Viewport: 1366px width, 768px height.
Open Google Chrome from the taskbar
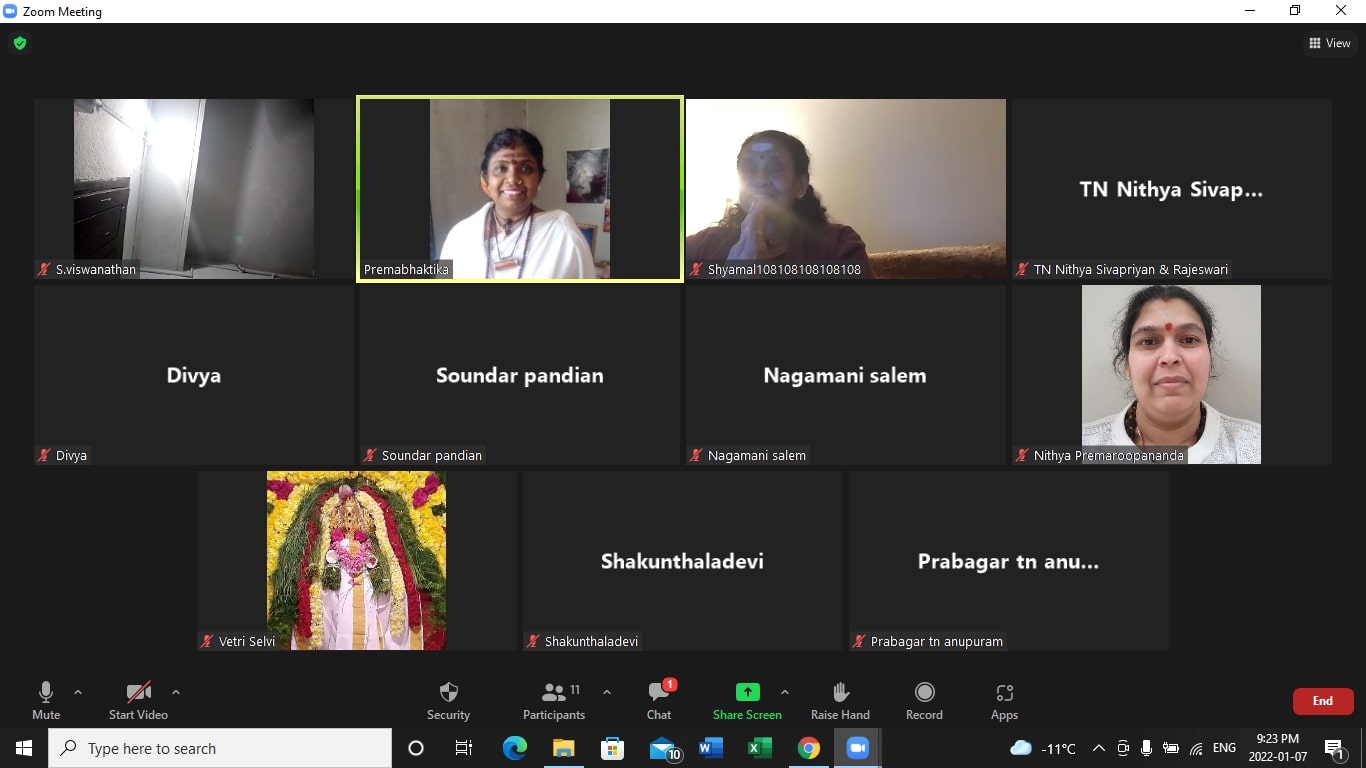pyautogui.click(x=809, y=748)
